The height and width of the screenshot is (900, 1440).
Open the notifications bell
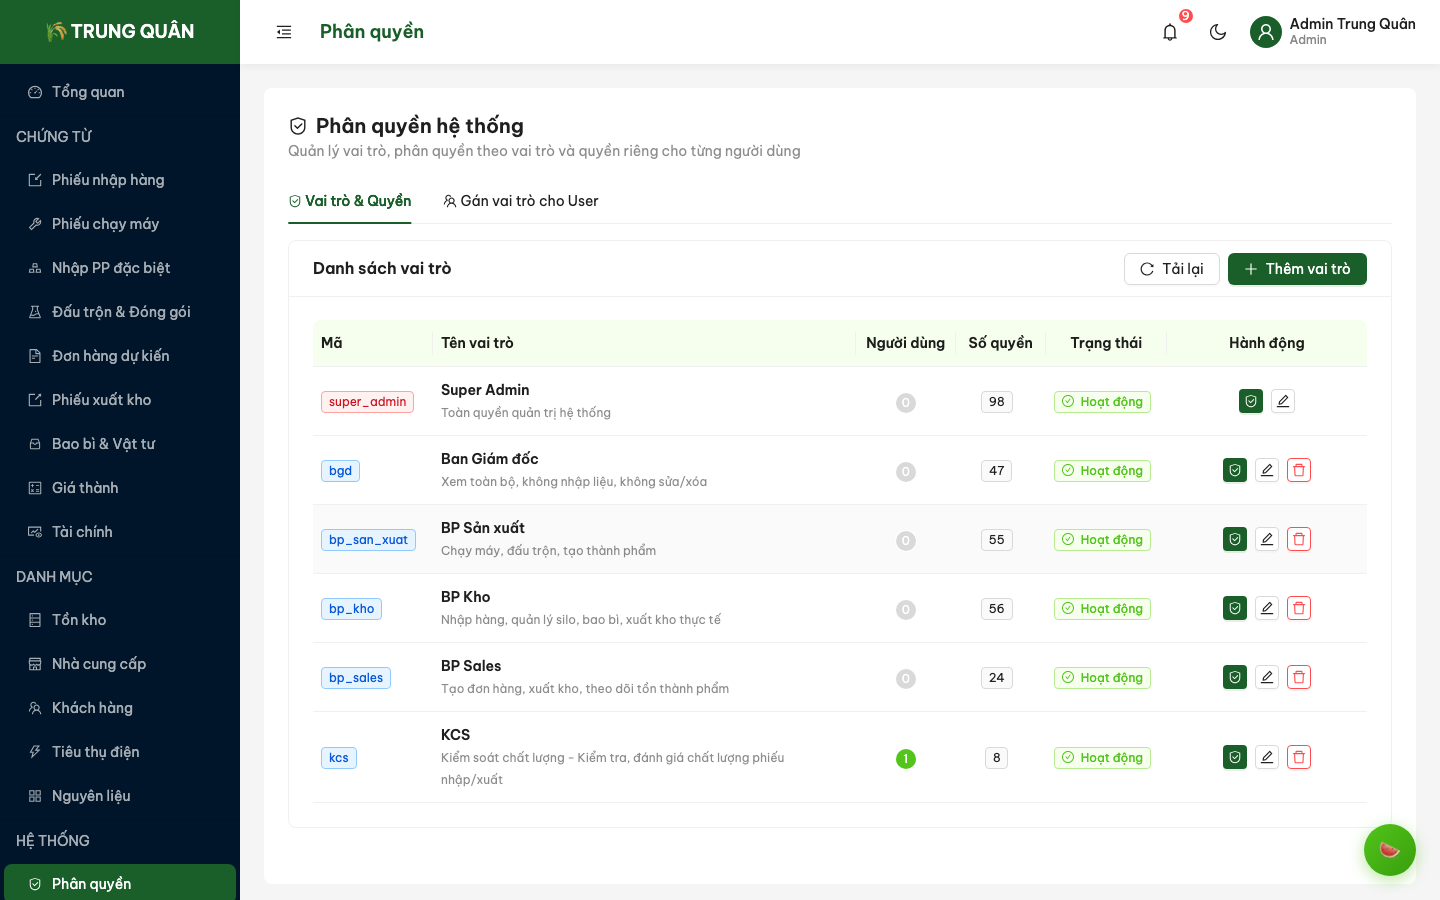(x=1170, y=32)
